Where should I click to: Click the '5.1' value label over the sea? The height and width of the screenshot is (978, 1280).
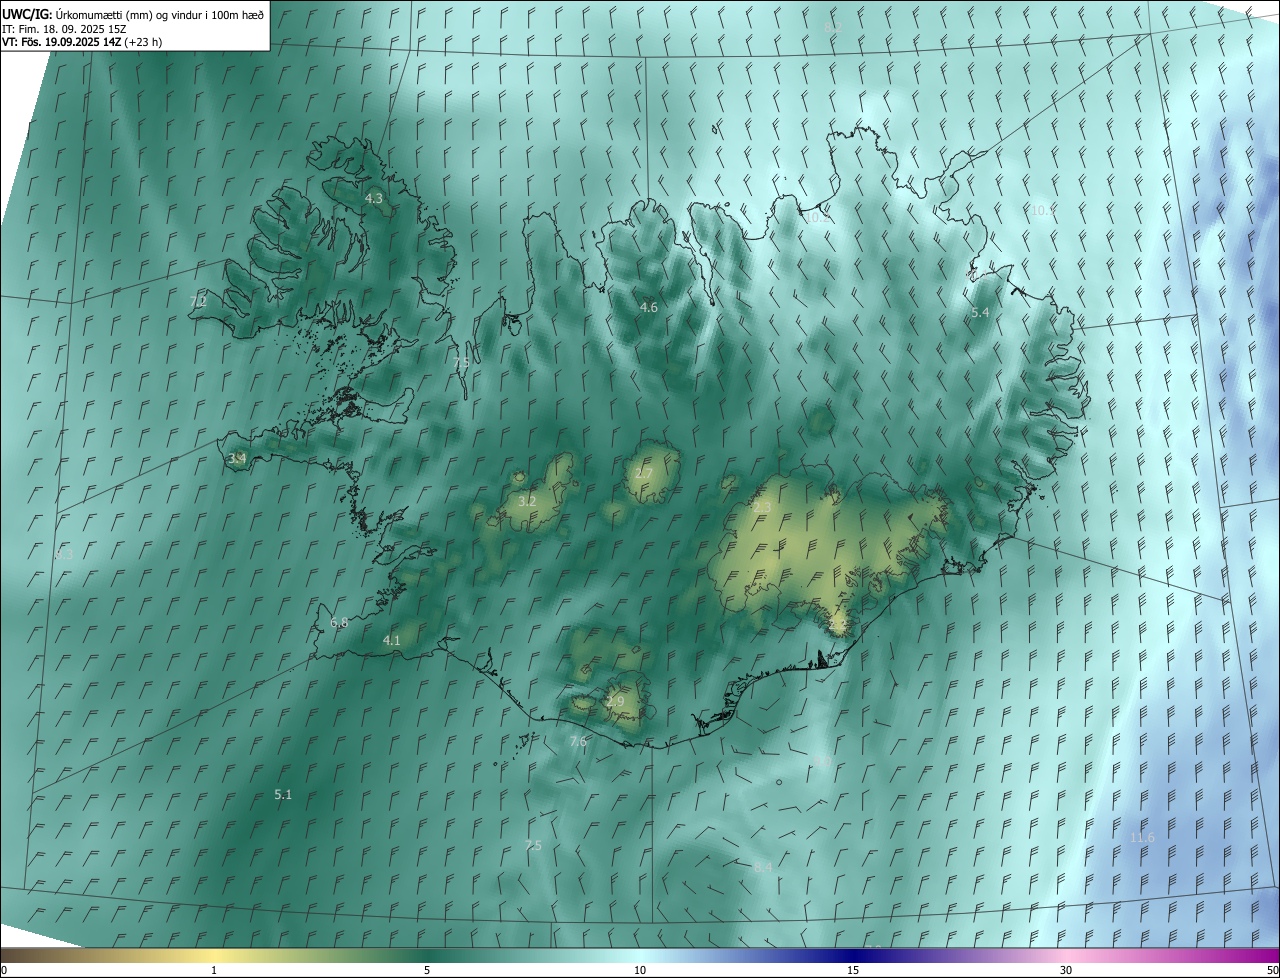pos(283,794)
